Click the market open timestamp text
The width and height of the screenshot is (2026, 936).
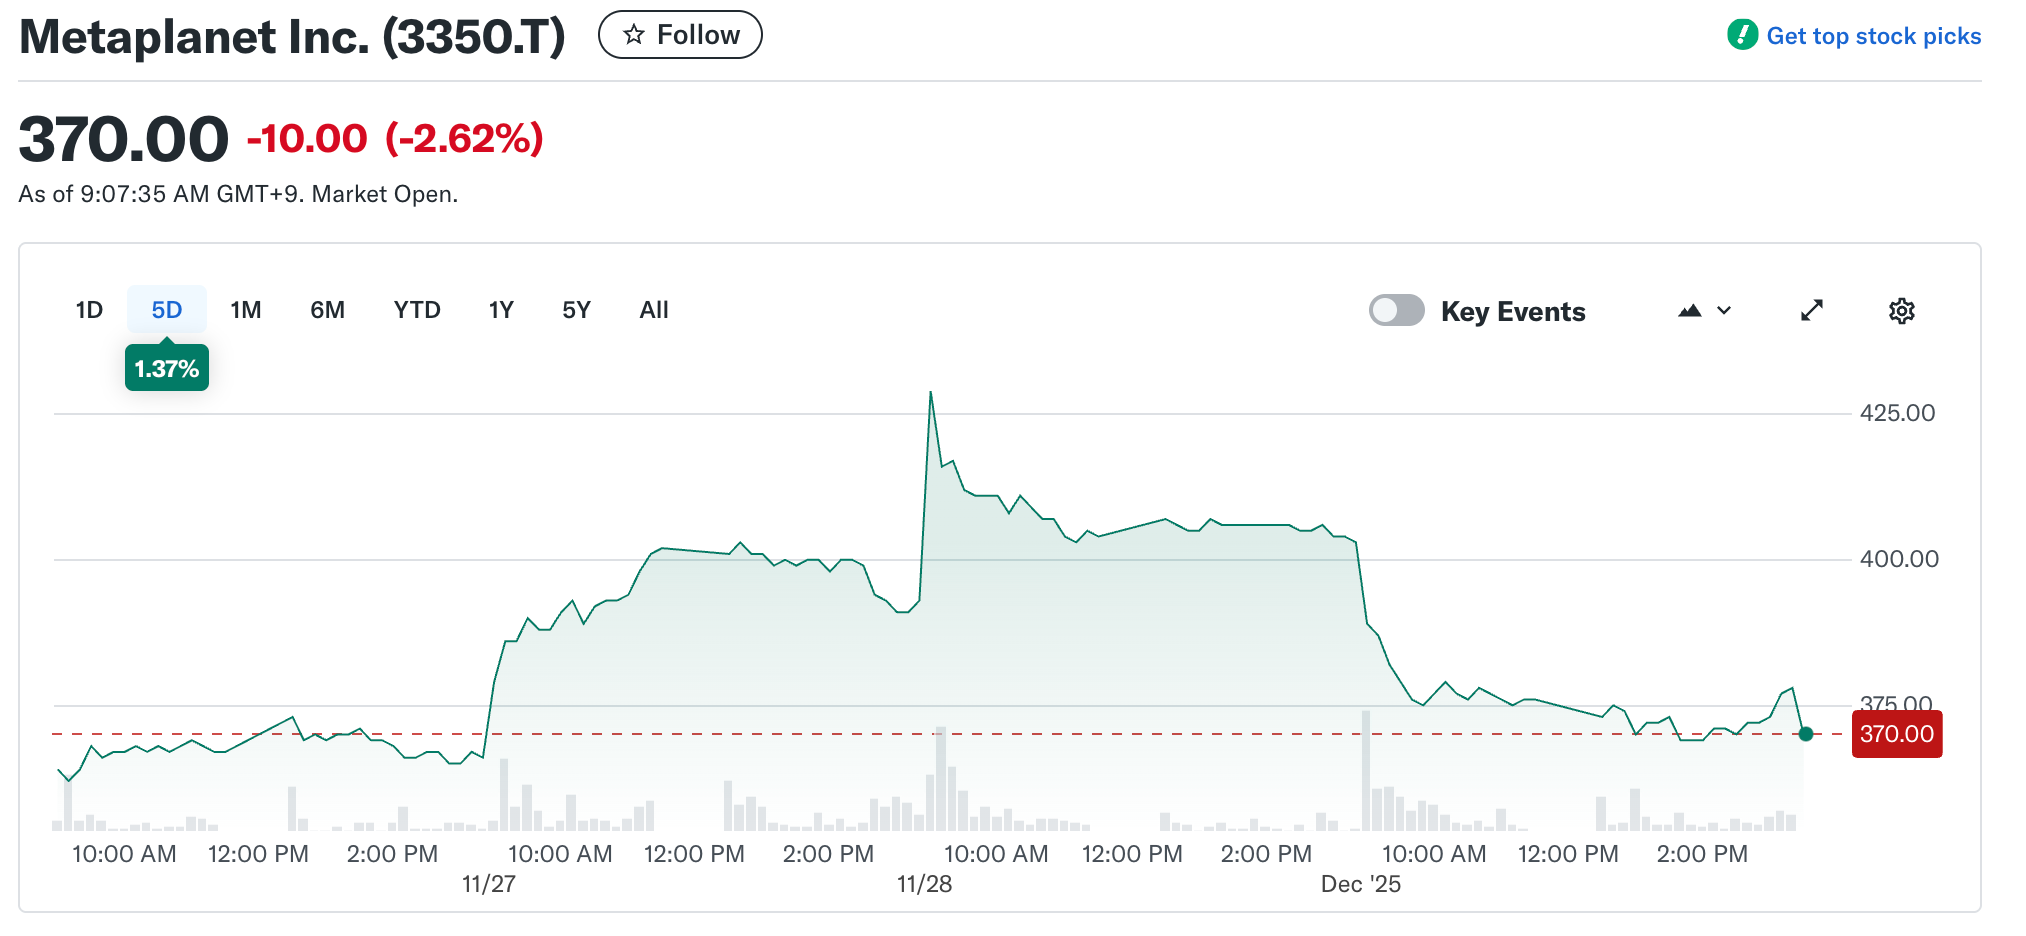coord(238,194)
